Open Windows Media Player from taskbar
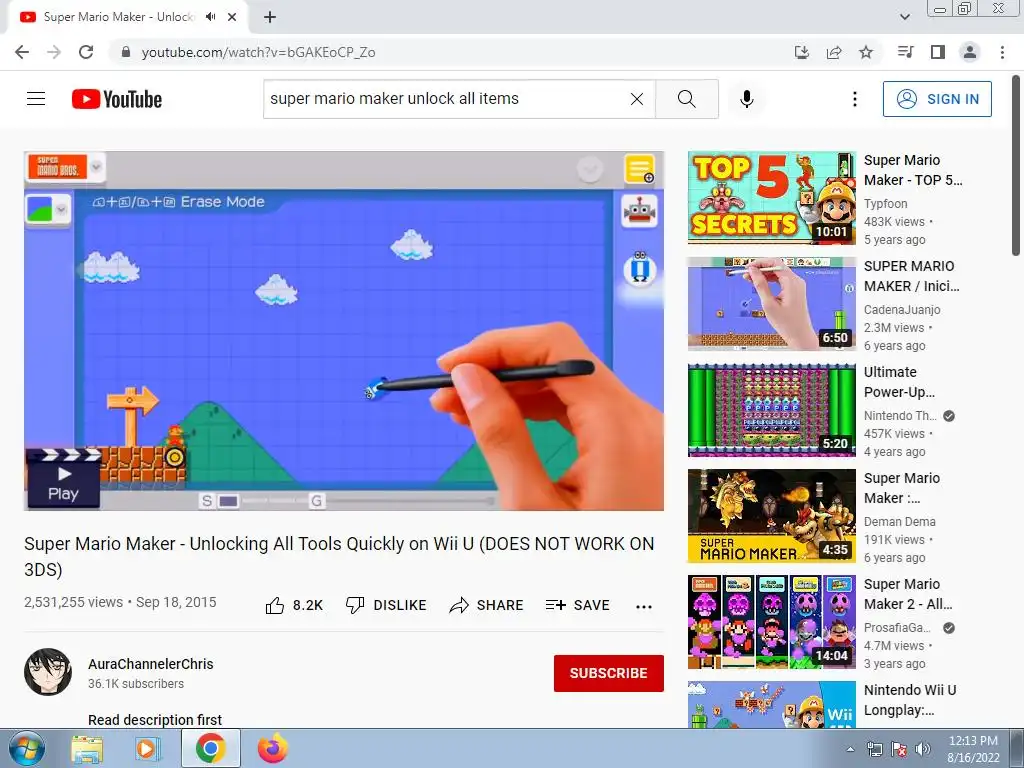This screenshot has width=1024, height=768. (x=149, y=749)
